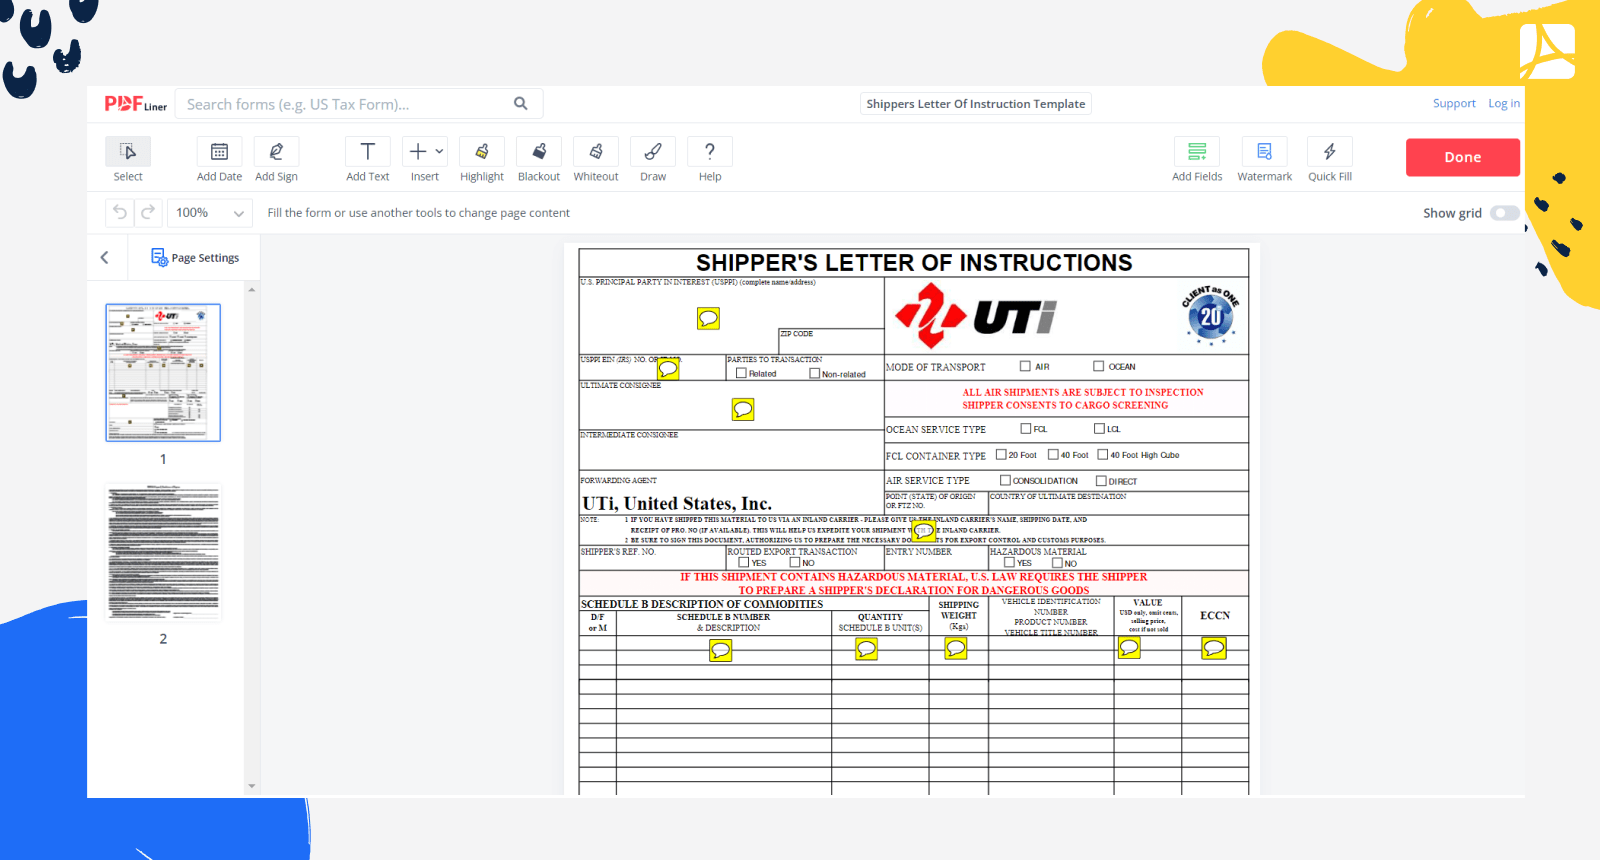Pick the Draw tool
Screen dimensions: 1600x860
(x=653, y=152)
